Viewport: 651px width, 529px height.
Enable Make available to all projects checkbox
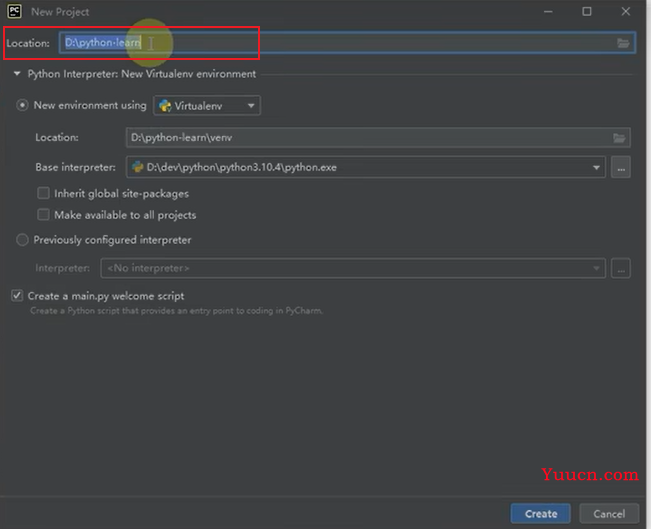coord(43,215)
